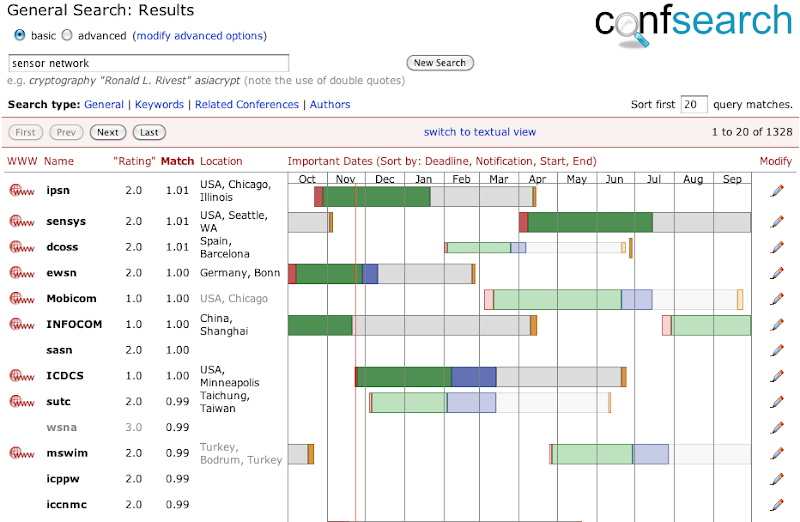Modify INFOCOM via pencil icon
This screenshot has height=522, width=800.
click(x=777, y=325)
